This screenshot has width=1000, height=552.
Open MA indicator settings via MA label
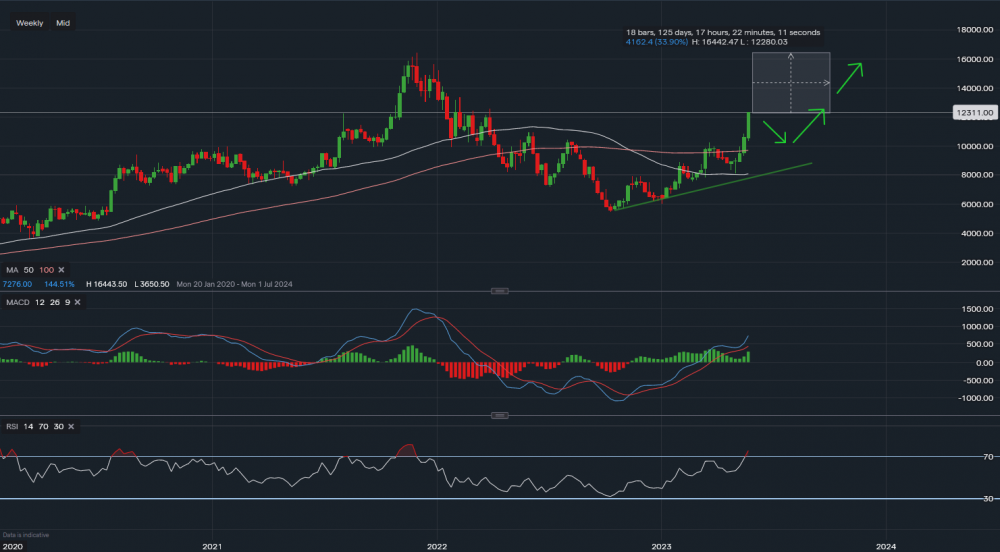tap(10, 270)
